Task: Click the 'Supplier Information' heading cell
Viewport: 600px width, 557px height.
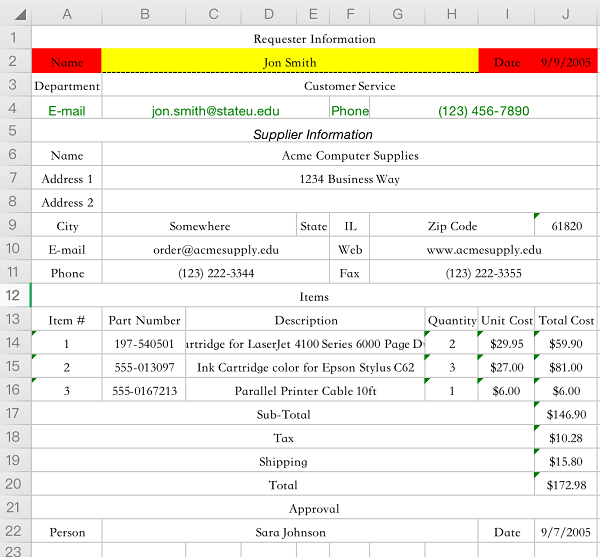Action: 314,132
